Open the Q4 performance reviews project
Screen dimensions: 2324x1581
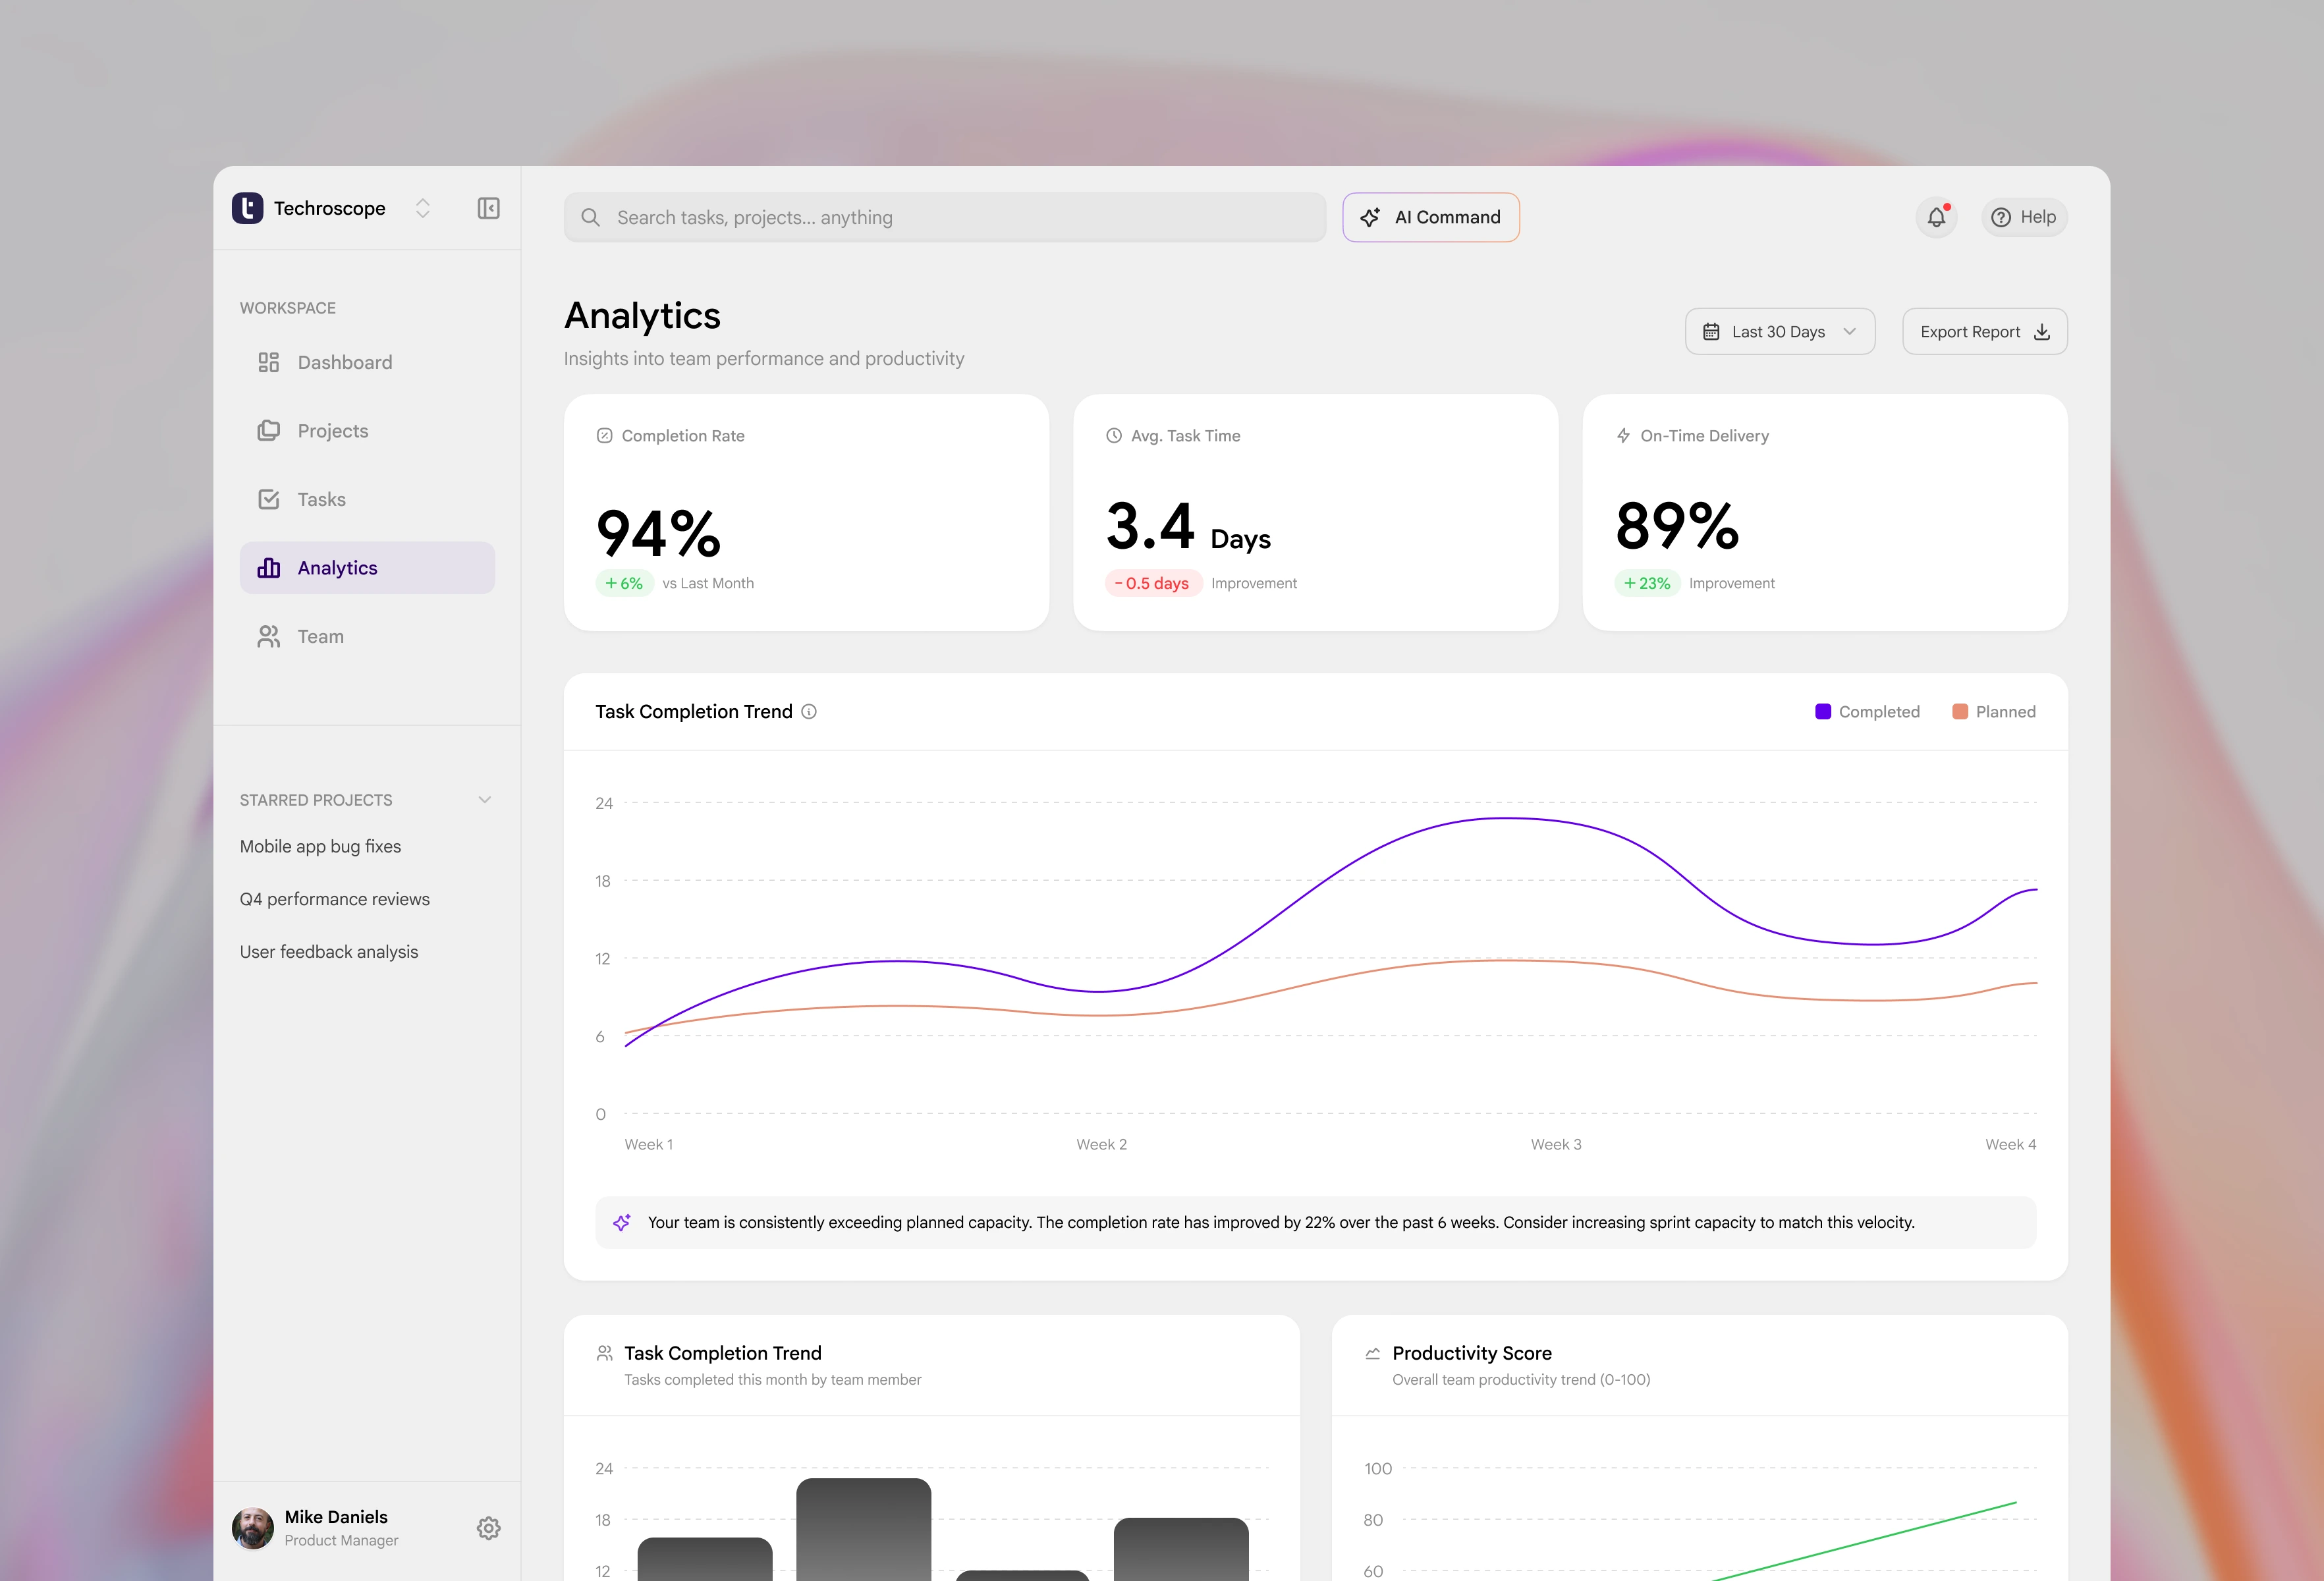(334, 899)
